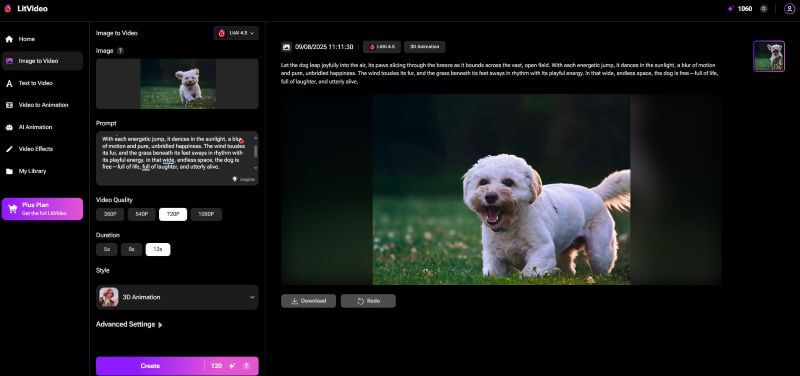Click the Image to Video picture icon
The height and width of the screenshot is (376, 800).
point(9,61)
